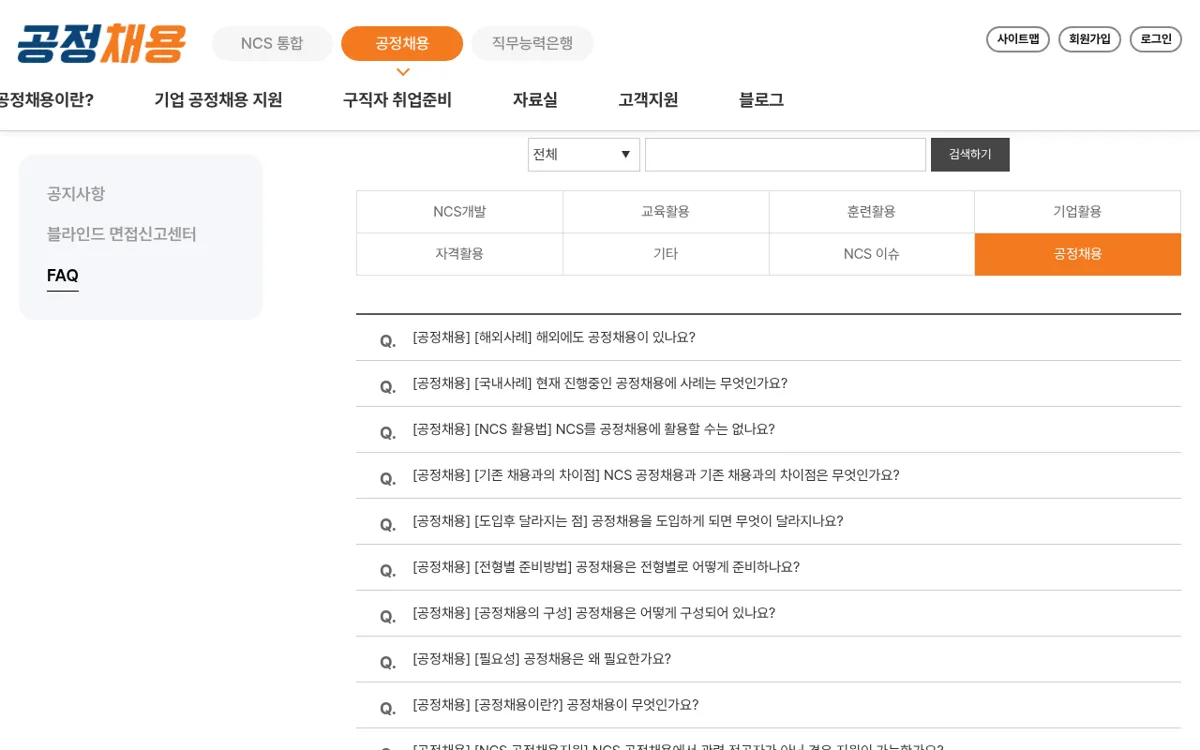Open the 사이트맵 link

(x=1018, y=39)
